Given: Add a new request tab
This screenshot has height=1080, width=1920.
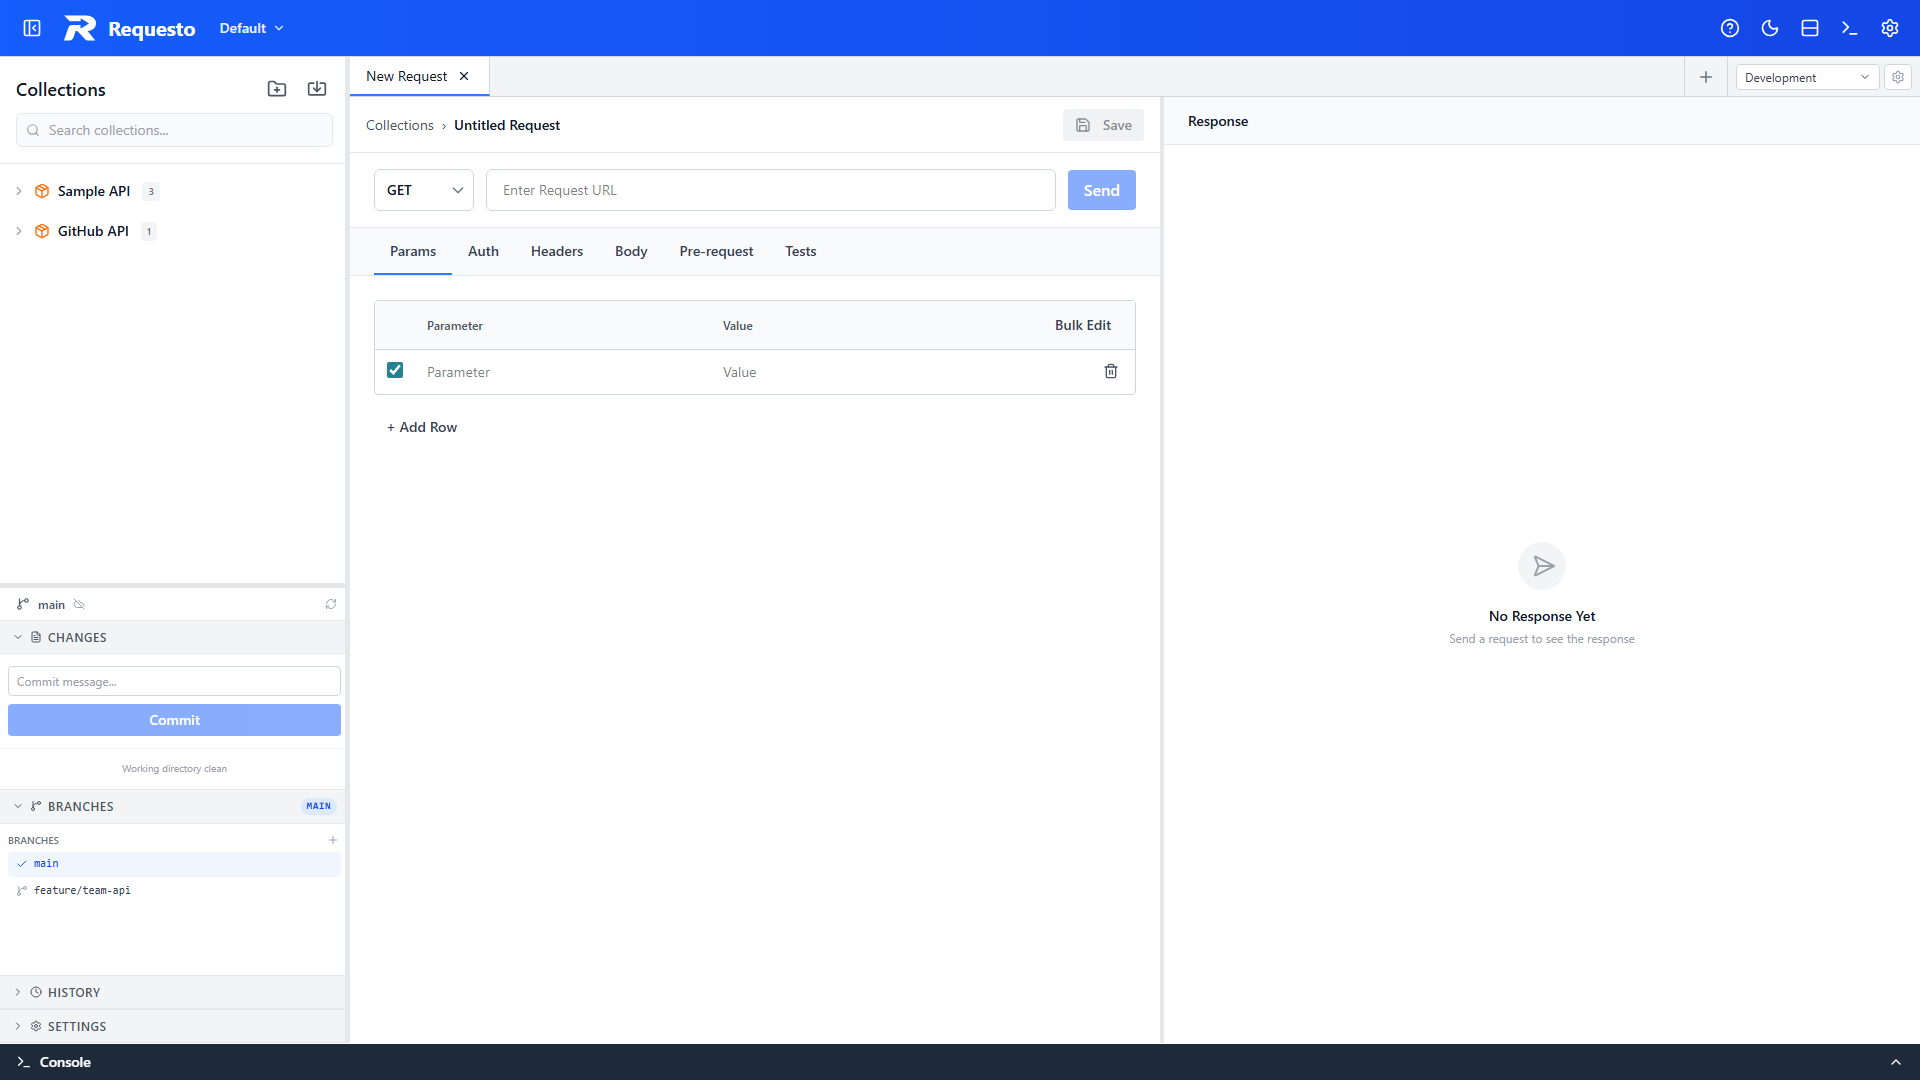Looking at the screenshot, I should coord(1706,77).
